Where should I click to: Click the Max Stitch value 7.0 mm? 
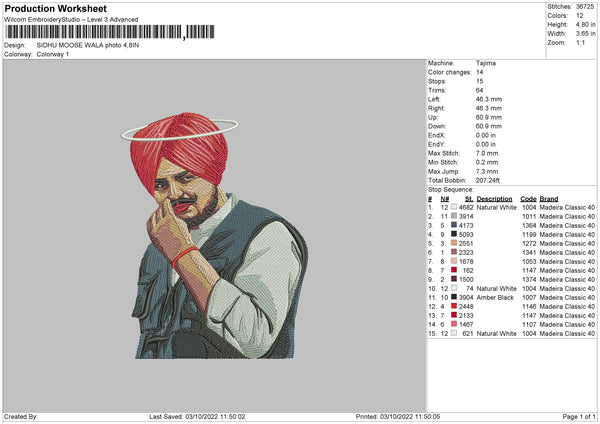(x=487, y=153)
